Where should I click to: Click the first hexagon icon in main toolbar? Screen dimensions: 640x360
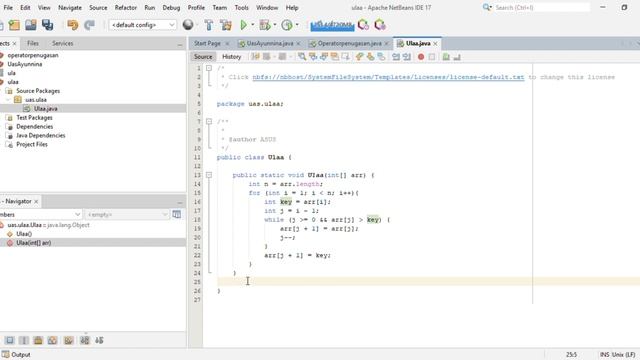click(363, 25)
